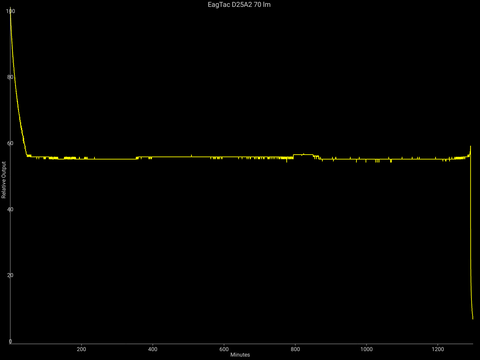
Task: Click the 0 tick on the y-axis
Action: tap(10, 341)
